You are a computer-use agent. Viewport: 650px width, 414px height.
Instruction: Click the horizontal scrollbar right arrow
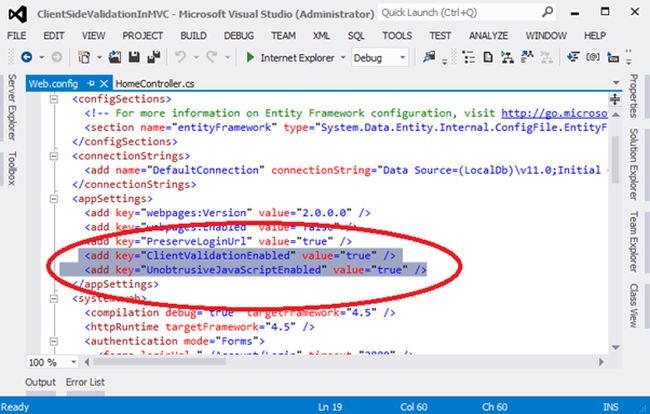601,362
